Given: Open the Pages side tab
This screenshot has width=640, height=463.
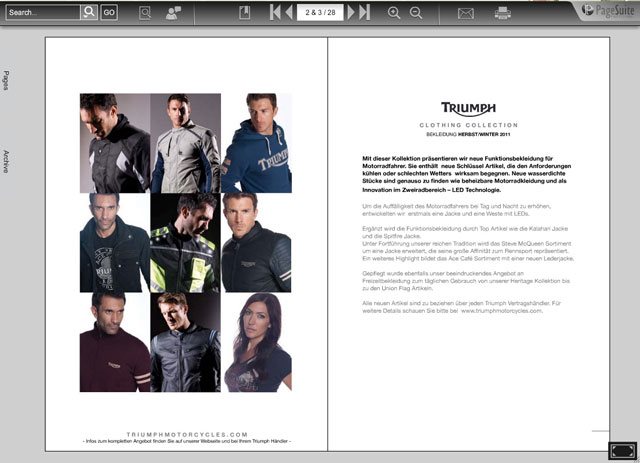Looking at the screenshot, I should point(7,80).
